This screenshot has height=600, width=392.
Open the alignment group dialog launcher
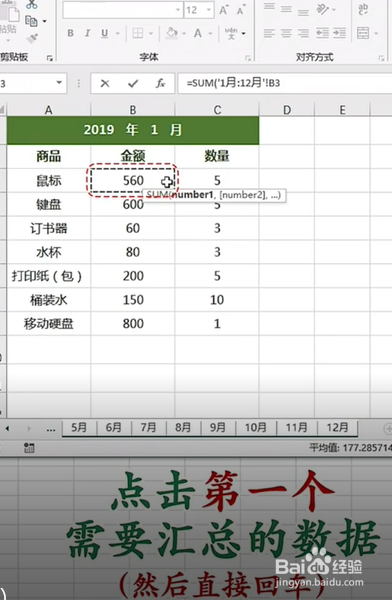click(381, 58)
